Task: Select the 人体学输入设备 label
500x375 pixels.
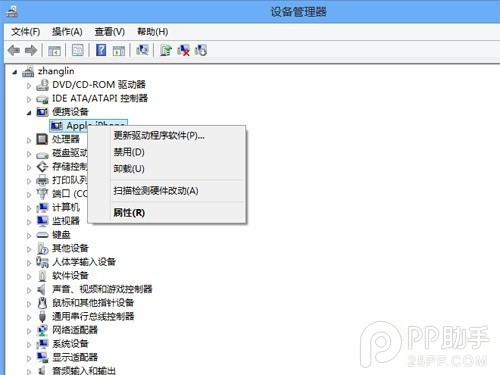Action: (84, 262)
